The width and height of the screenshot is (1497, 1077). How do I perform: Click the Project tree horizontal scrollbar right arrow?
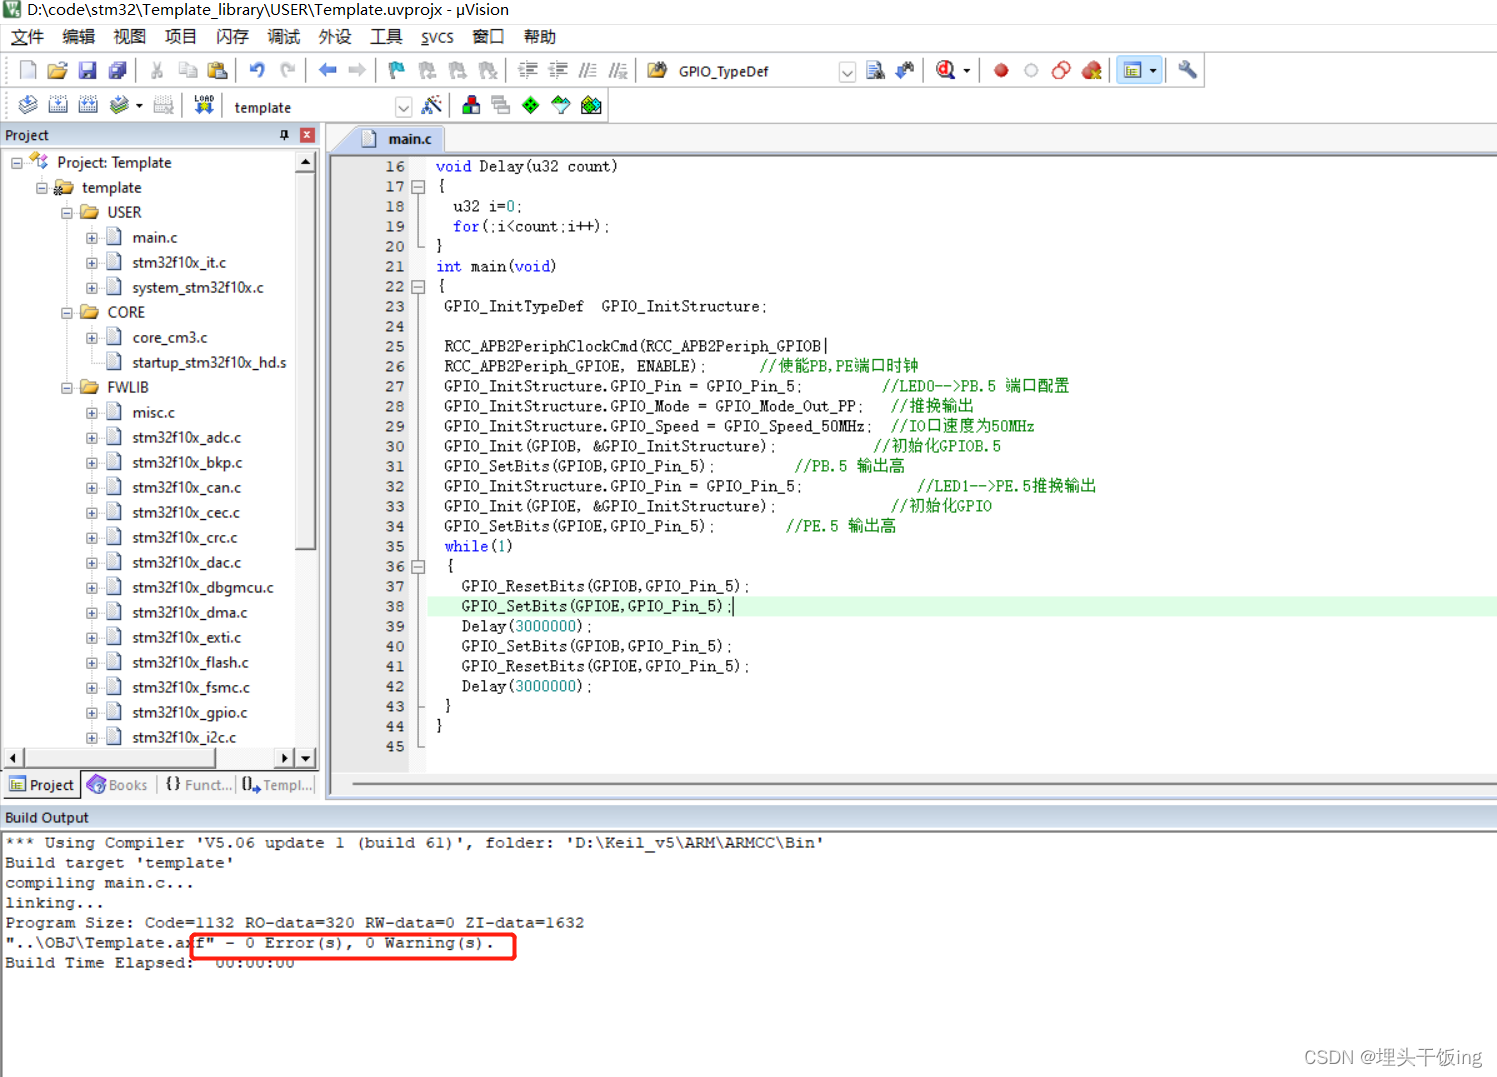coord(286,758)
